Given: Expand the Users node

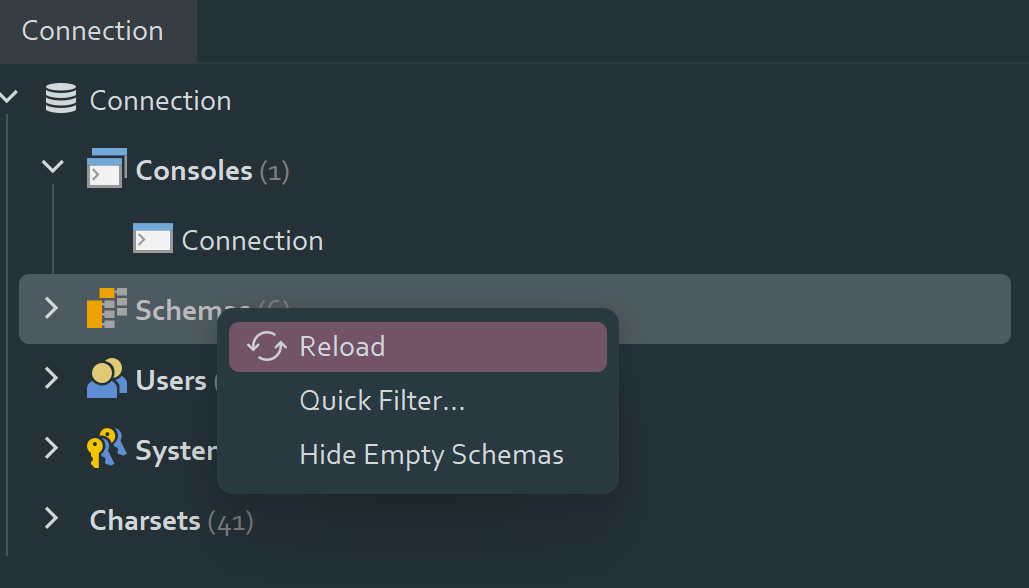Looking at the screenshot, I should point(52,378).
